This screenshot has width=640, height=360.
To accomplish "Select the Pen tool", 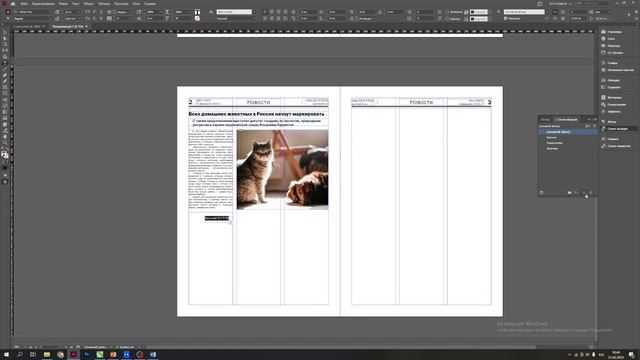I will coord(5,75).
